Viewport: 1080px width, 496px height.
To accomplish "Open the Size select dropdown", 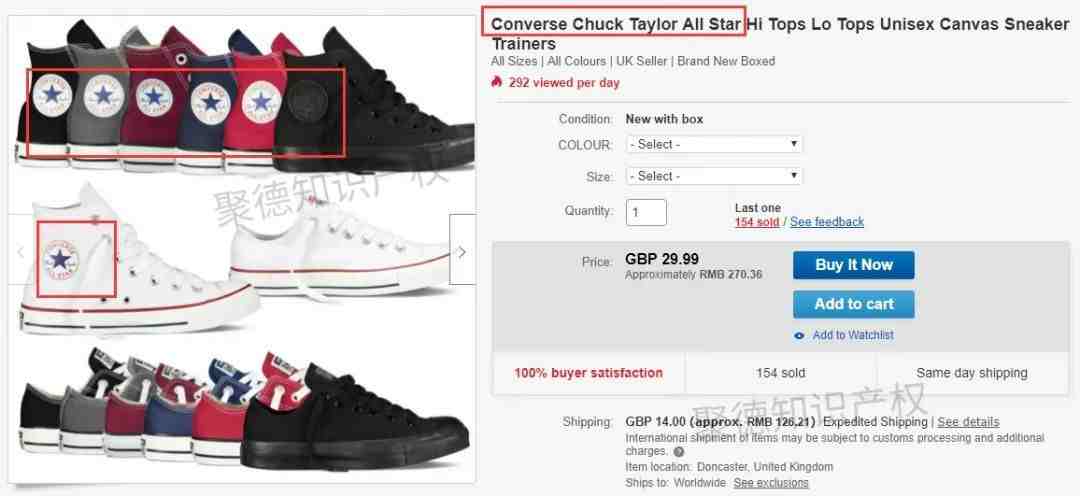I will pyautogui.click(x=714, y=176).
